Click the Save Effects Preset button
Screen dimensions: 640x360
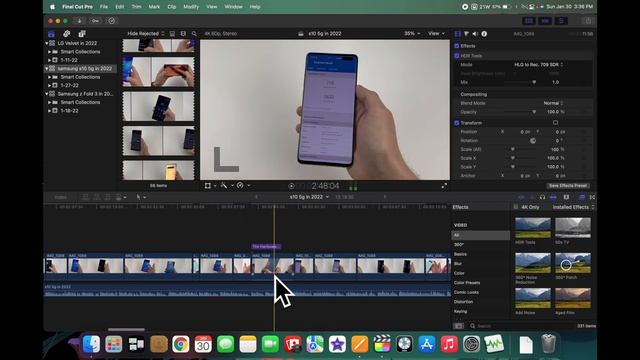pyautogui.click(x=568, y=186)
